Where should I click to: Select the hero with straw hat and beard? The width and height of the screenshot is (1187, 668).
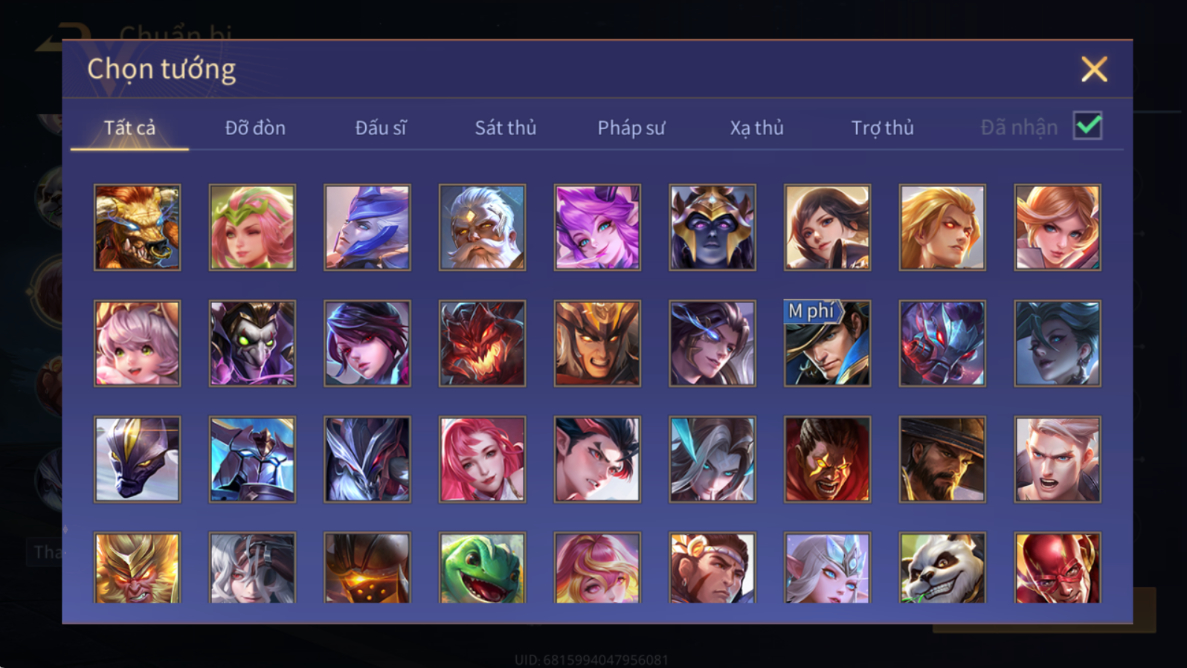(x=942, y=459)
